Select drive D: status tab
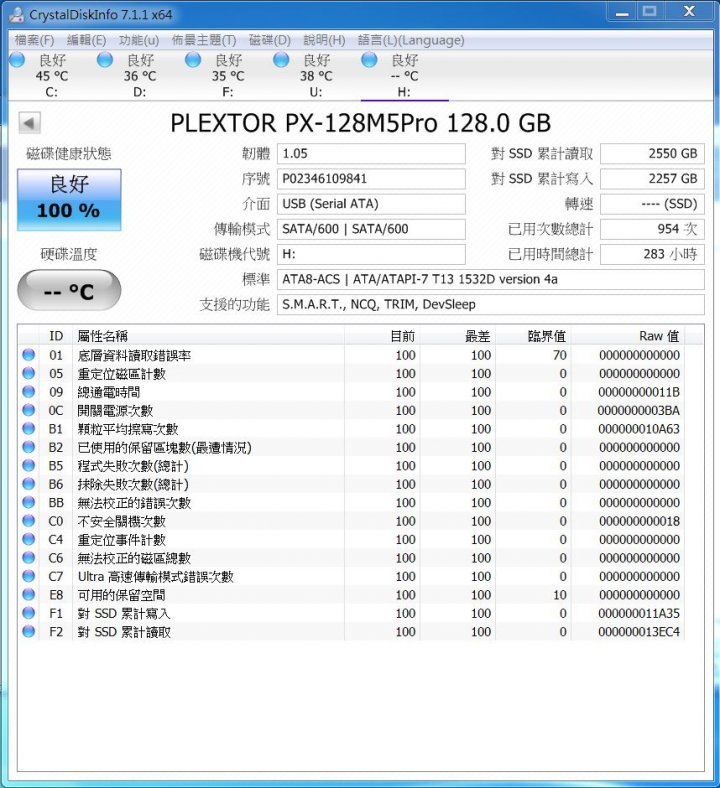The height and width of the screenshot is (788, 720). click(x=140, y=75)
